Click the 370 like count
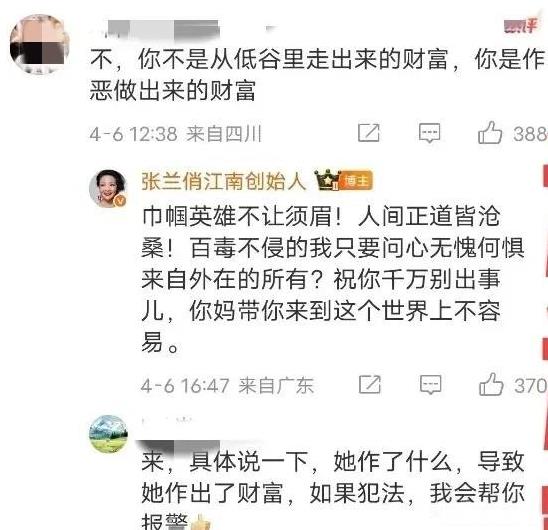The image size is (548, 530). (531, 385)
